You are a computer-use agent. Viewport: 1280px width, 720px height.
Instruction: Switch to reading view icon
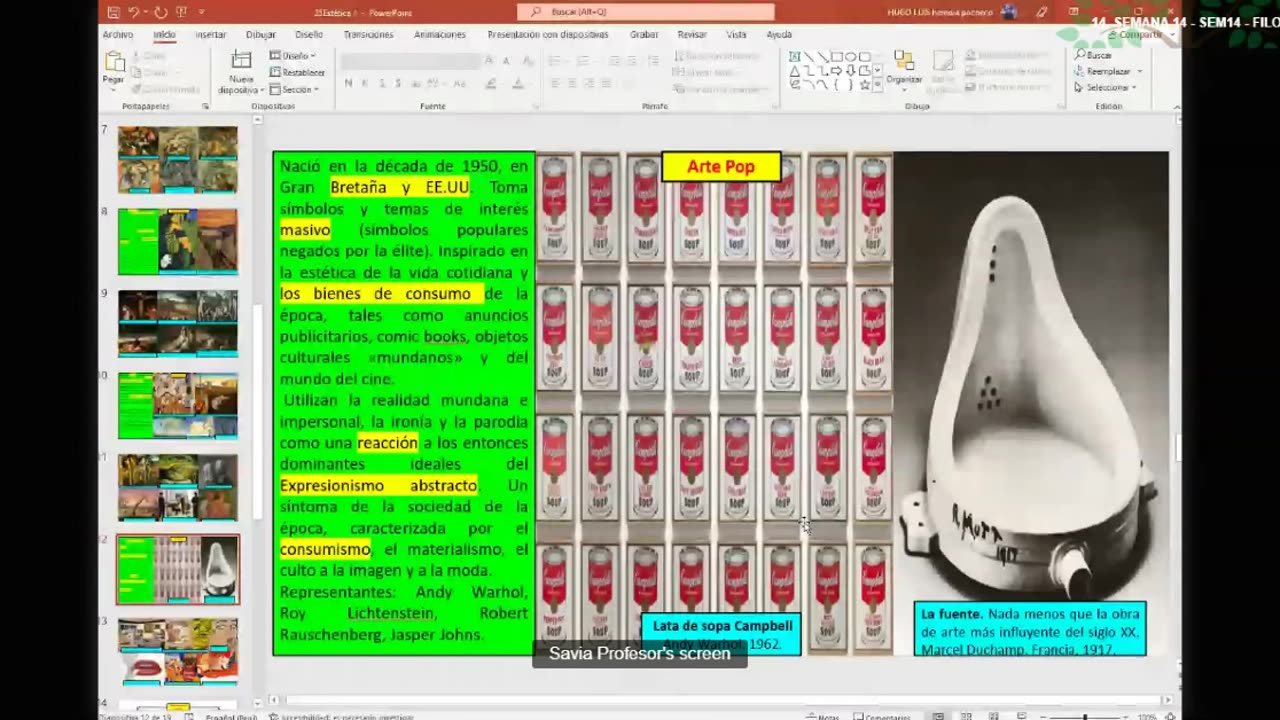pos(993,716)
